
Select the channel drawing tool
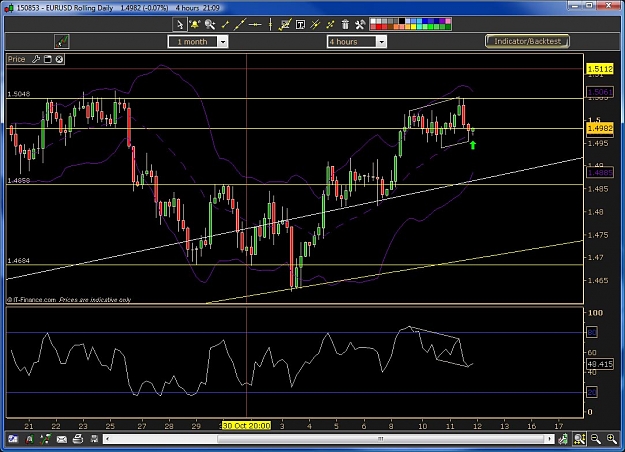click(285, 25)
